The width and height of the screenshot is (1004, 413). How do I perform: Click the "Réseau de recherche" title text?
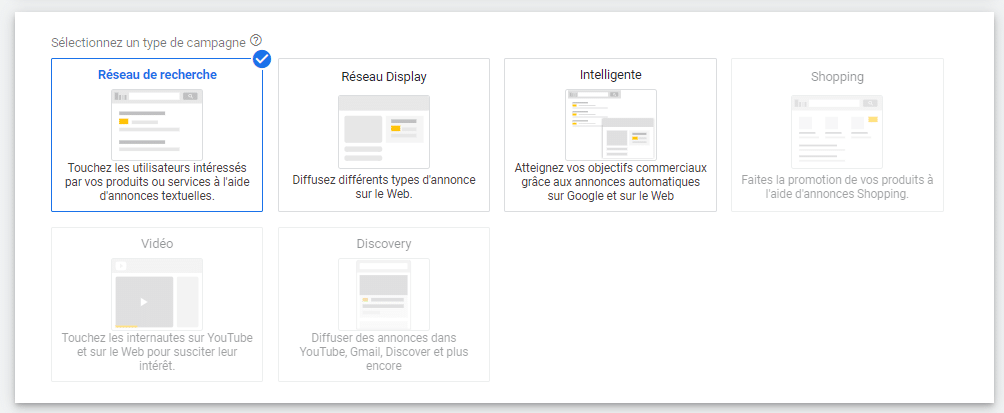(x=157, y=75)
